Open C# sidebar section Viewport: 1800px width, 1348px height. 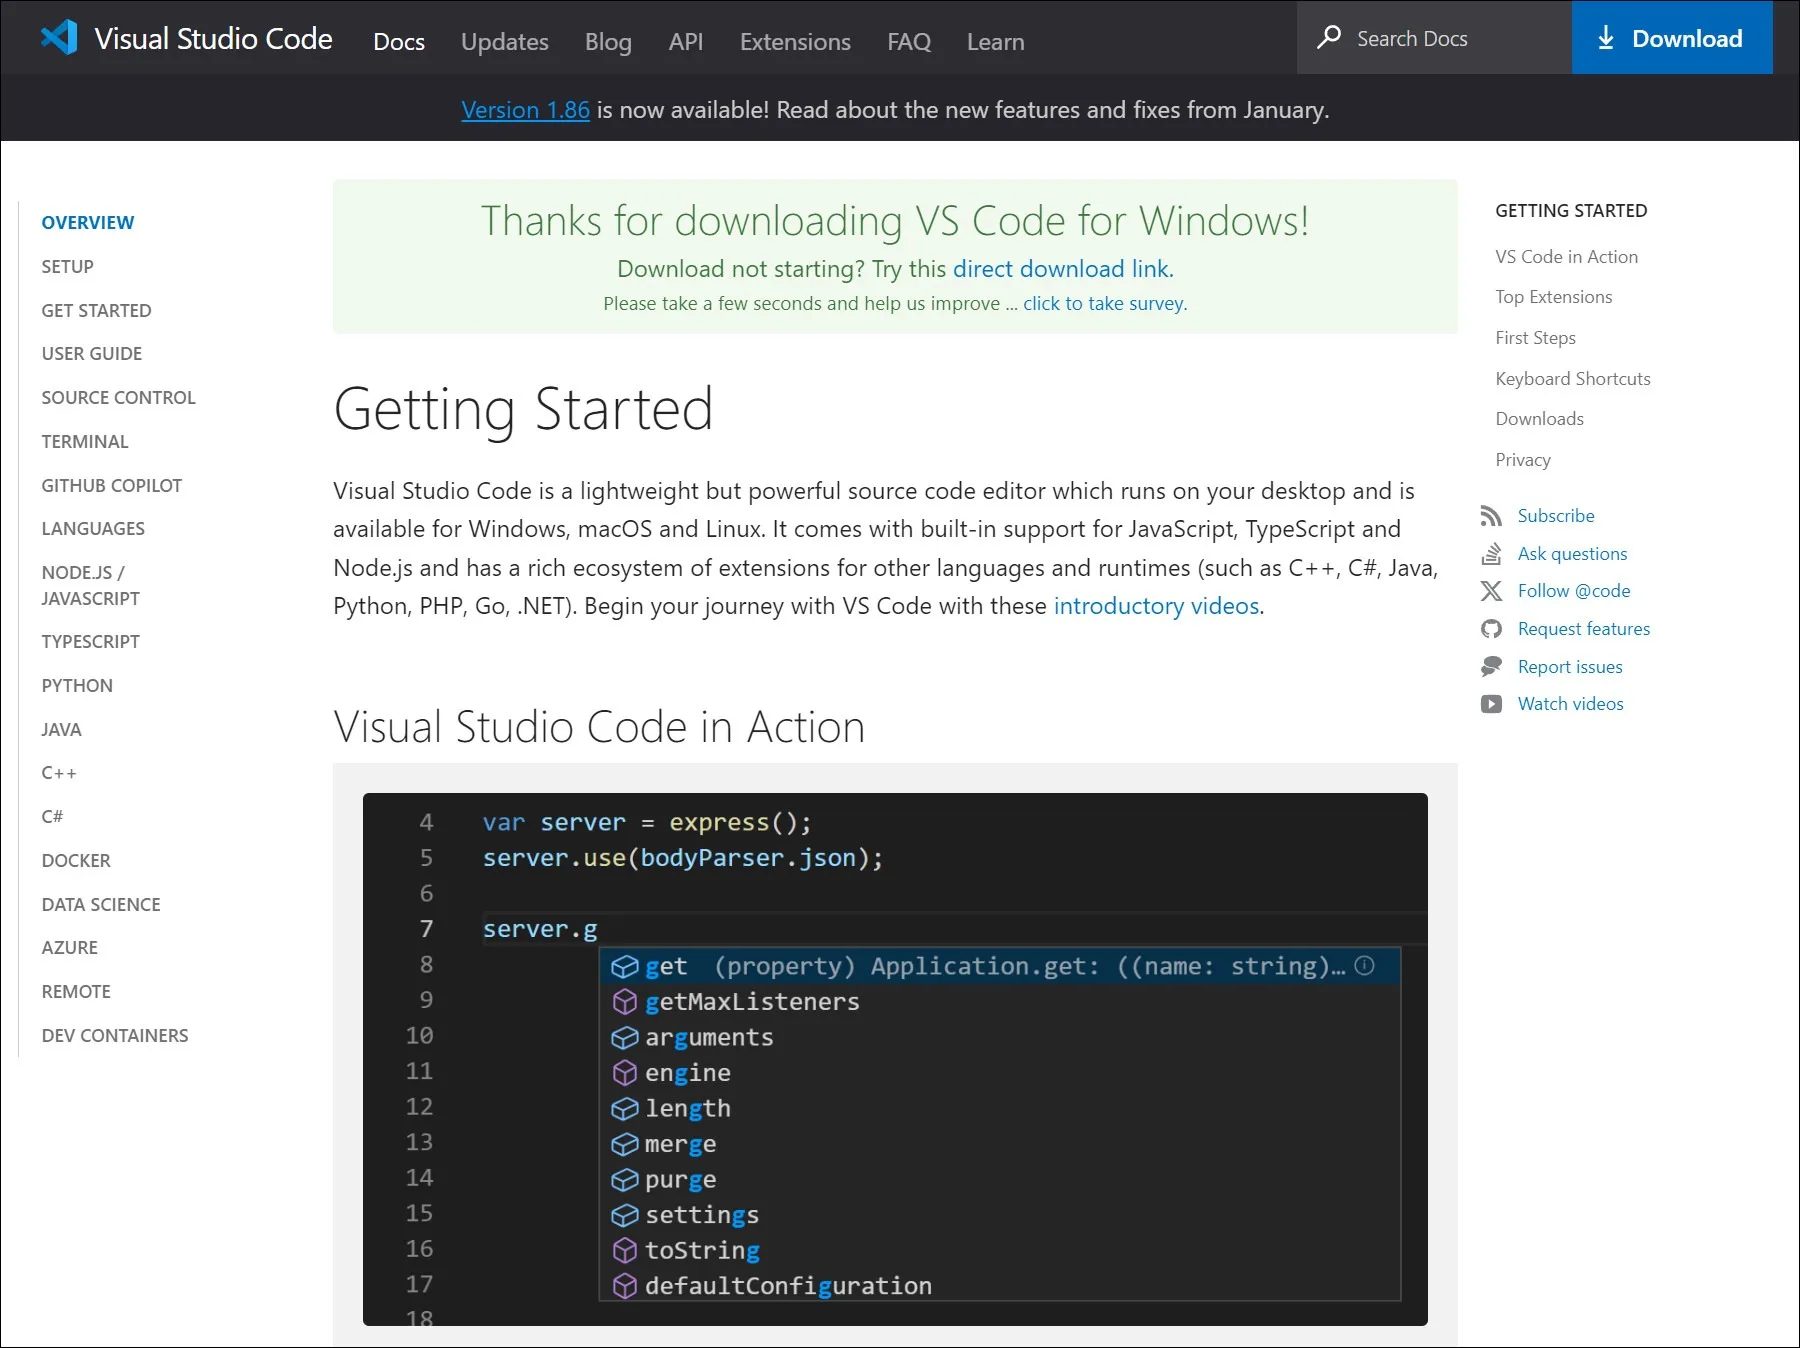[x=52, y=817]
